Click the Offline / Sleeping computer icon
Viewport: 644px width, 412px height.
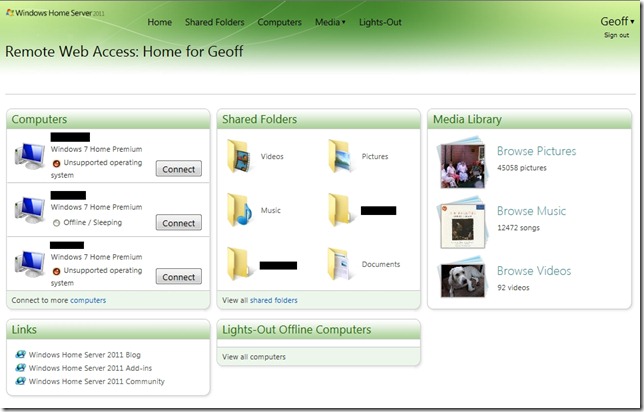pos(29,209)
